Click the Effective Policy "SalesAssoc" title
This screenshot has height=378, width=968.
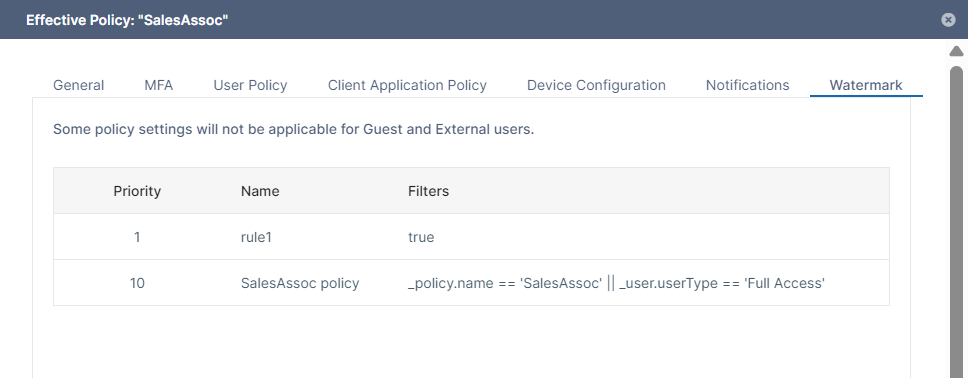127,20
